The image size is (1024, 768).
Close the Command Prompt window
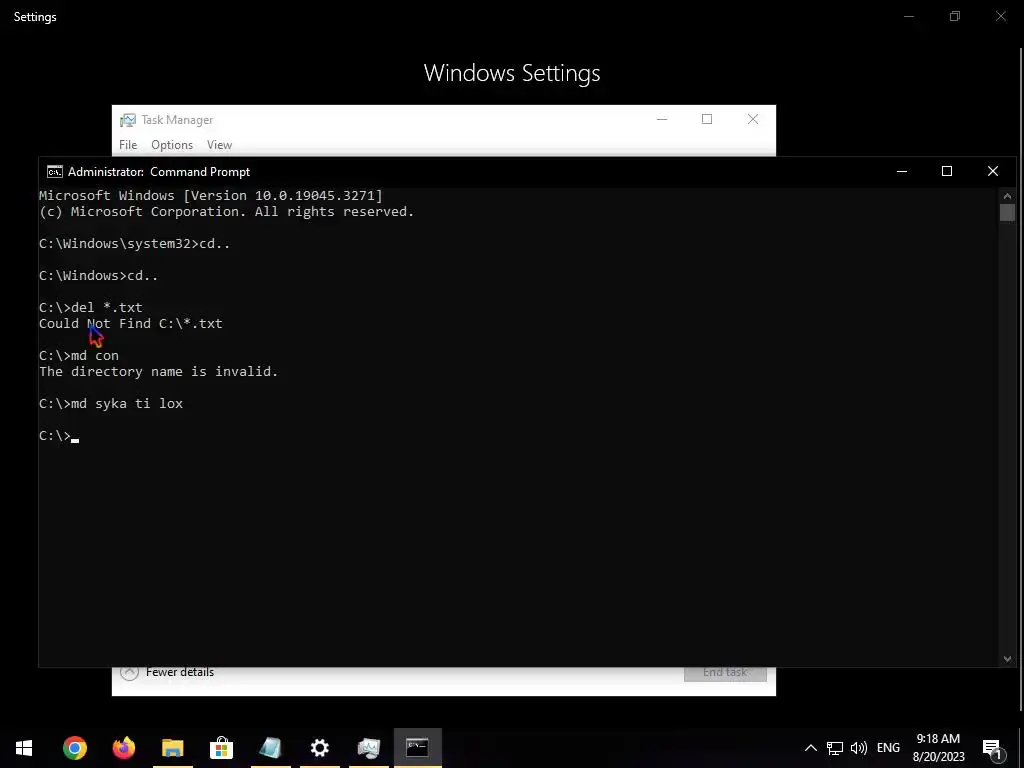pyautogui.click(x=993, y=172)
